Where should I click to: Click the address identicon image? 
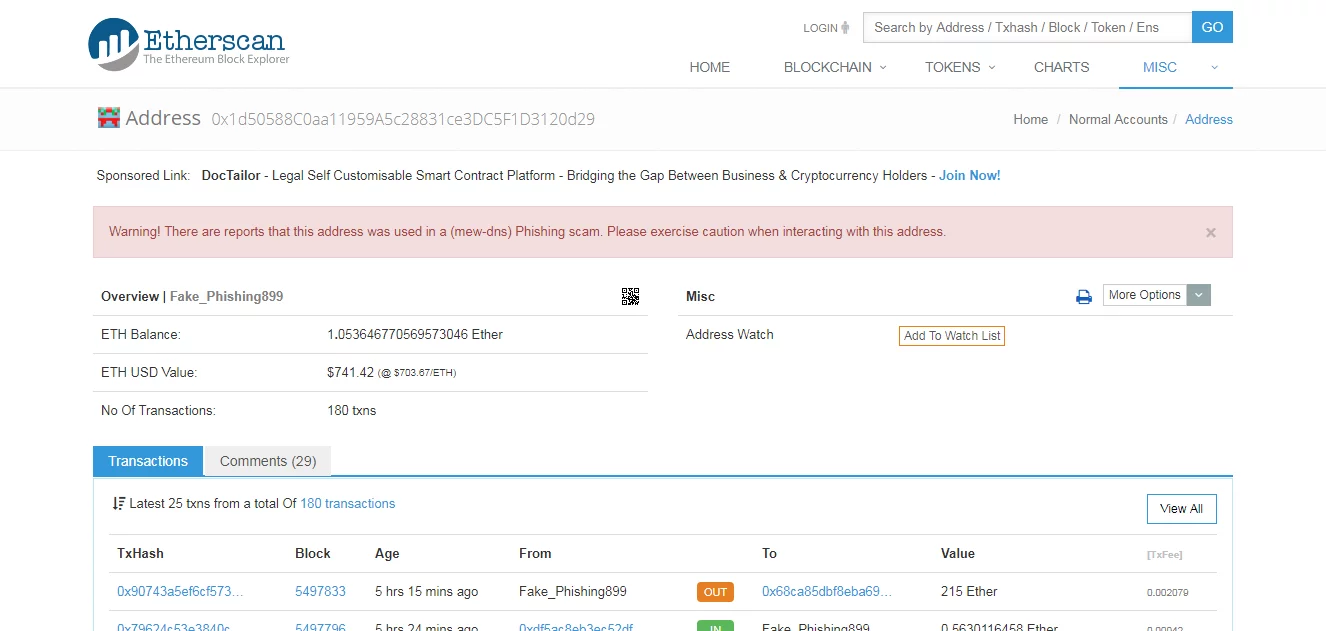click(x=108, y=118)
